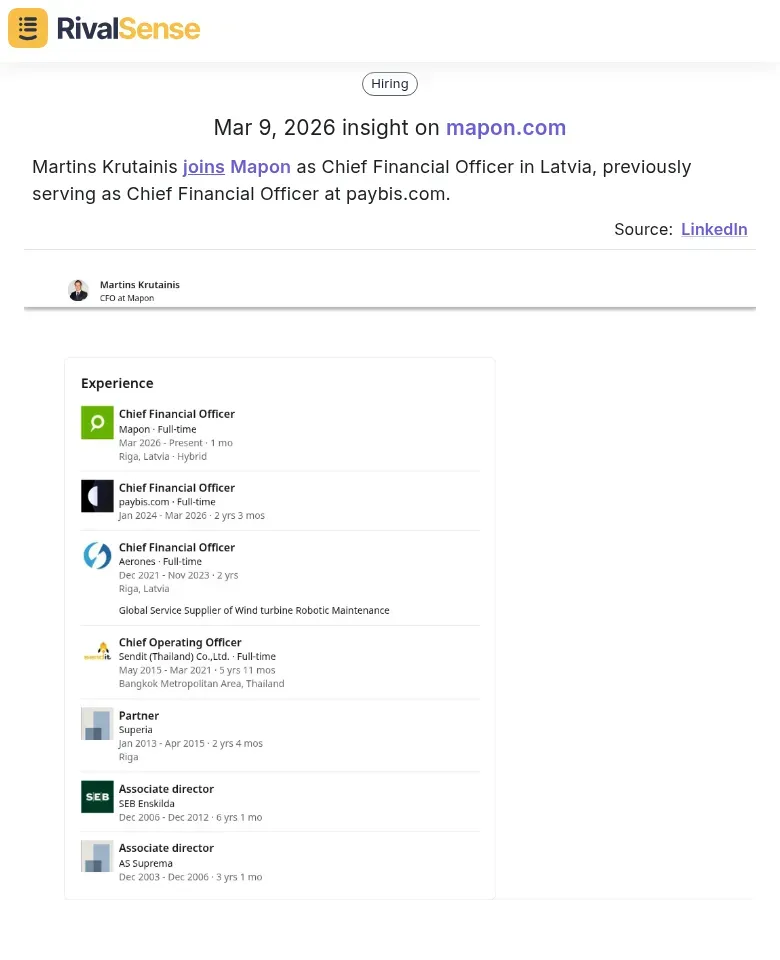Viewport: 780px width, 960px height.
Task: Click the paybis.com company logo
Action: pyautogui.click(x=96, y=496)
